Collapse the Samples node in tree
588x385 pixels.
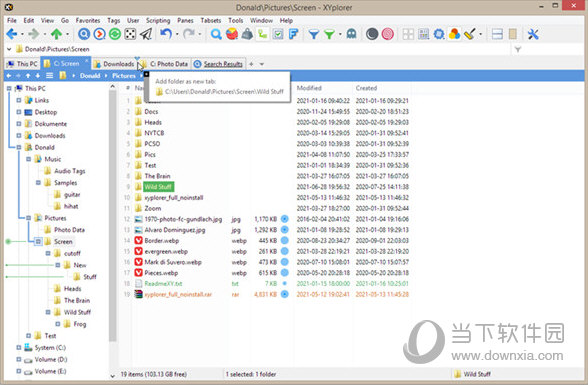38,183
